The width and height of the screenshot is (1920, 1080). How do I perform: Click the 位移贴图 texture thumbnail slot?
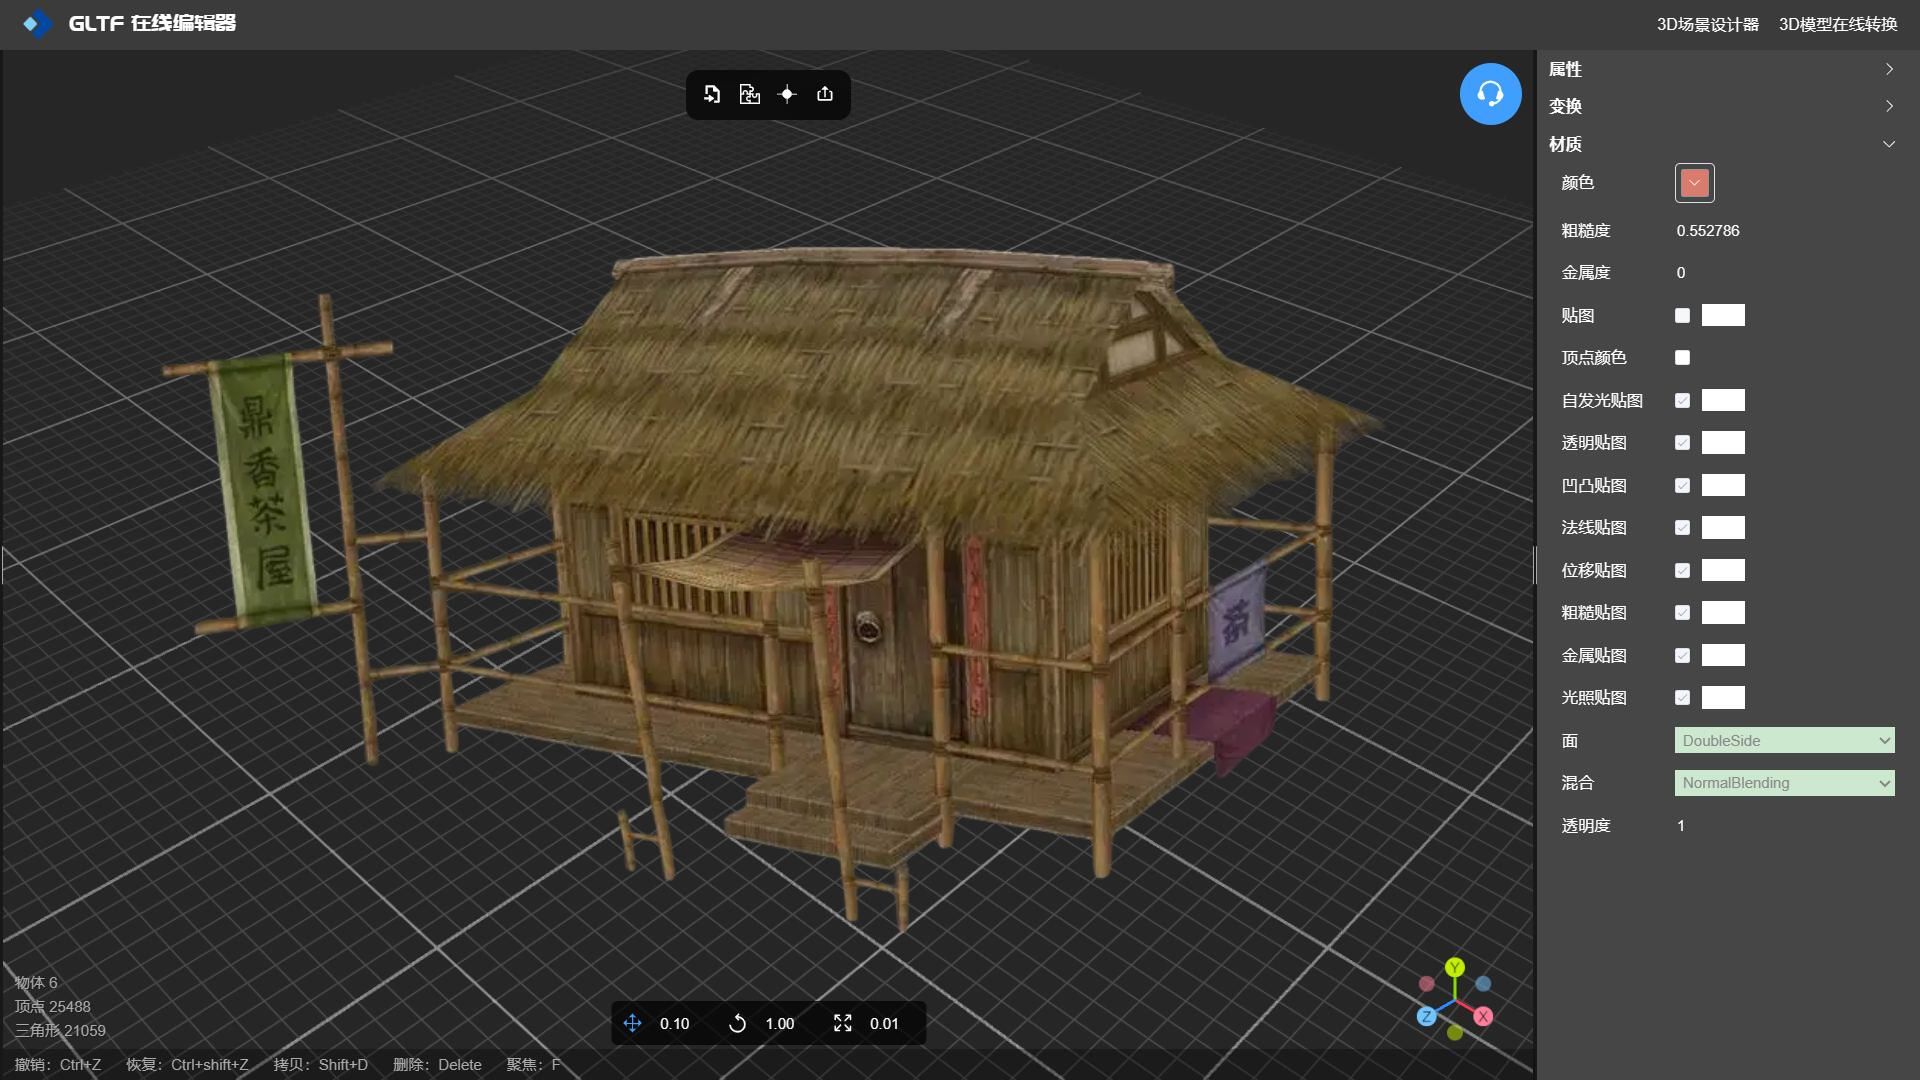pos(1723,570)
